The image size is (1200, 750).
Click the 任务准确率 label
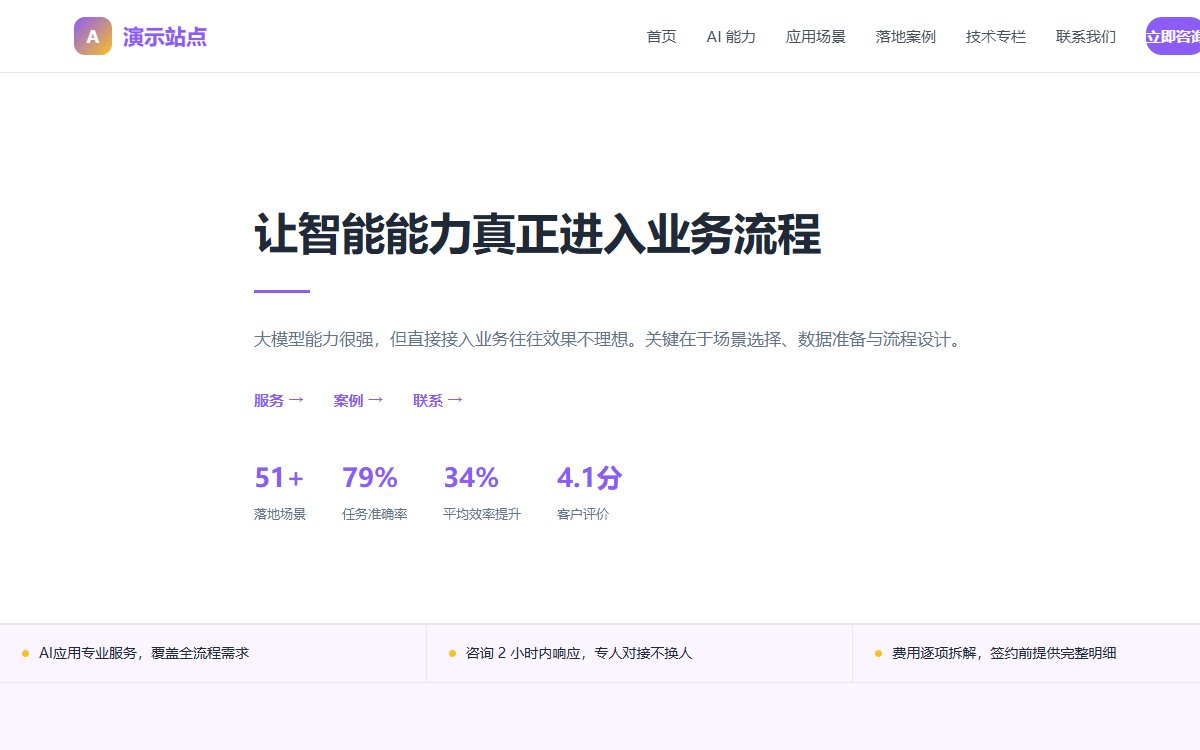374,514
